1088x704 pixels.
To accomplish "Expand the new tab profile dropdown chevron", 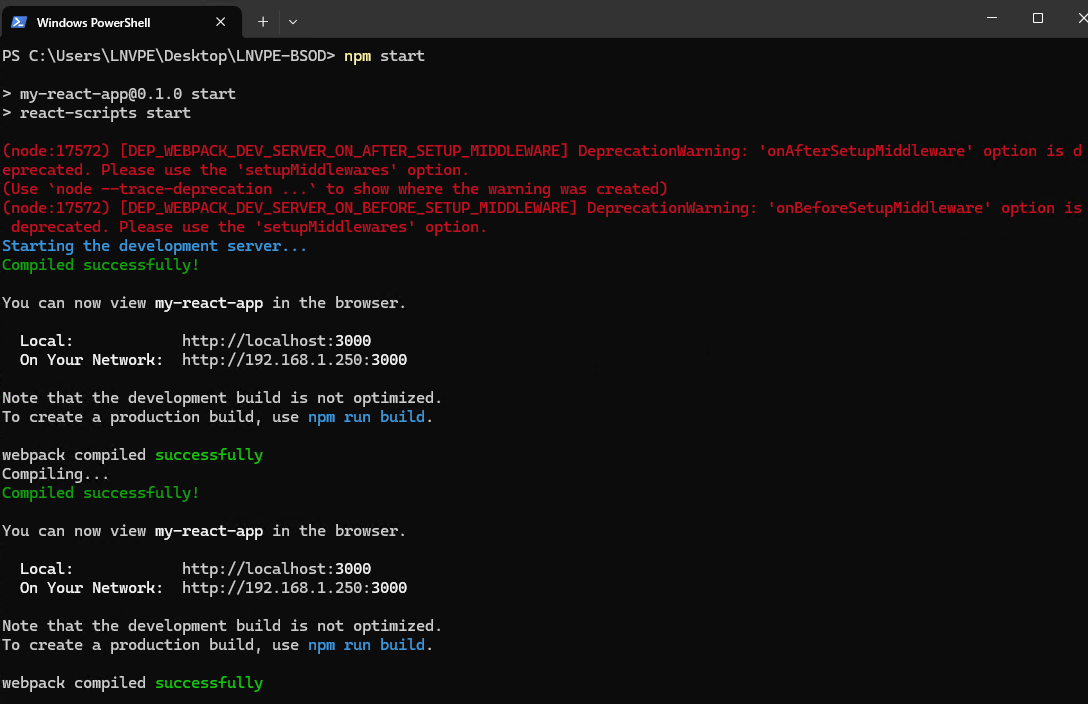I will pos(293,21).
